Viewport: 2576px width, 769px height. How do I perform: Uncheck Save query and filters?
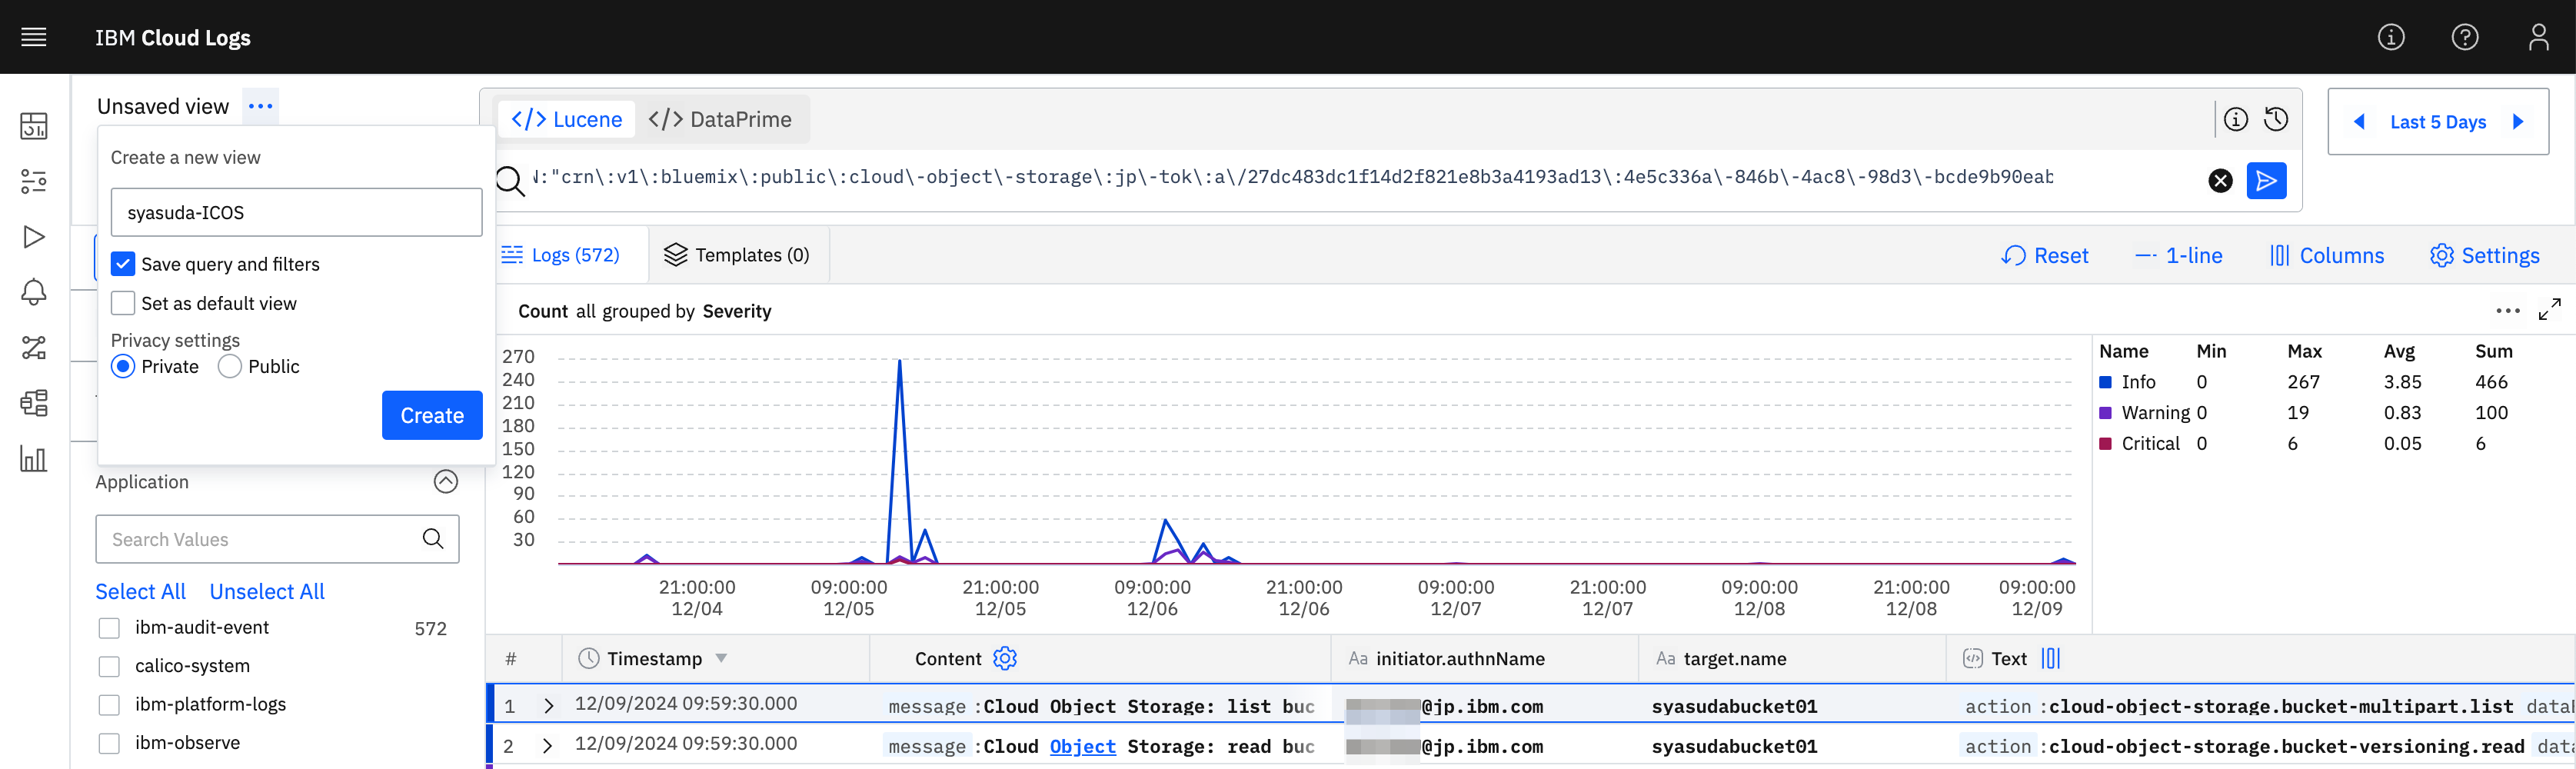pyautogui.click(x=123, y=264)
